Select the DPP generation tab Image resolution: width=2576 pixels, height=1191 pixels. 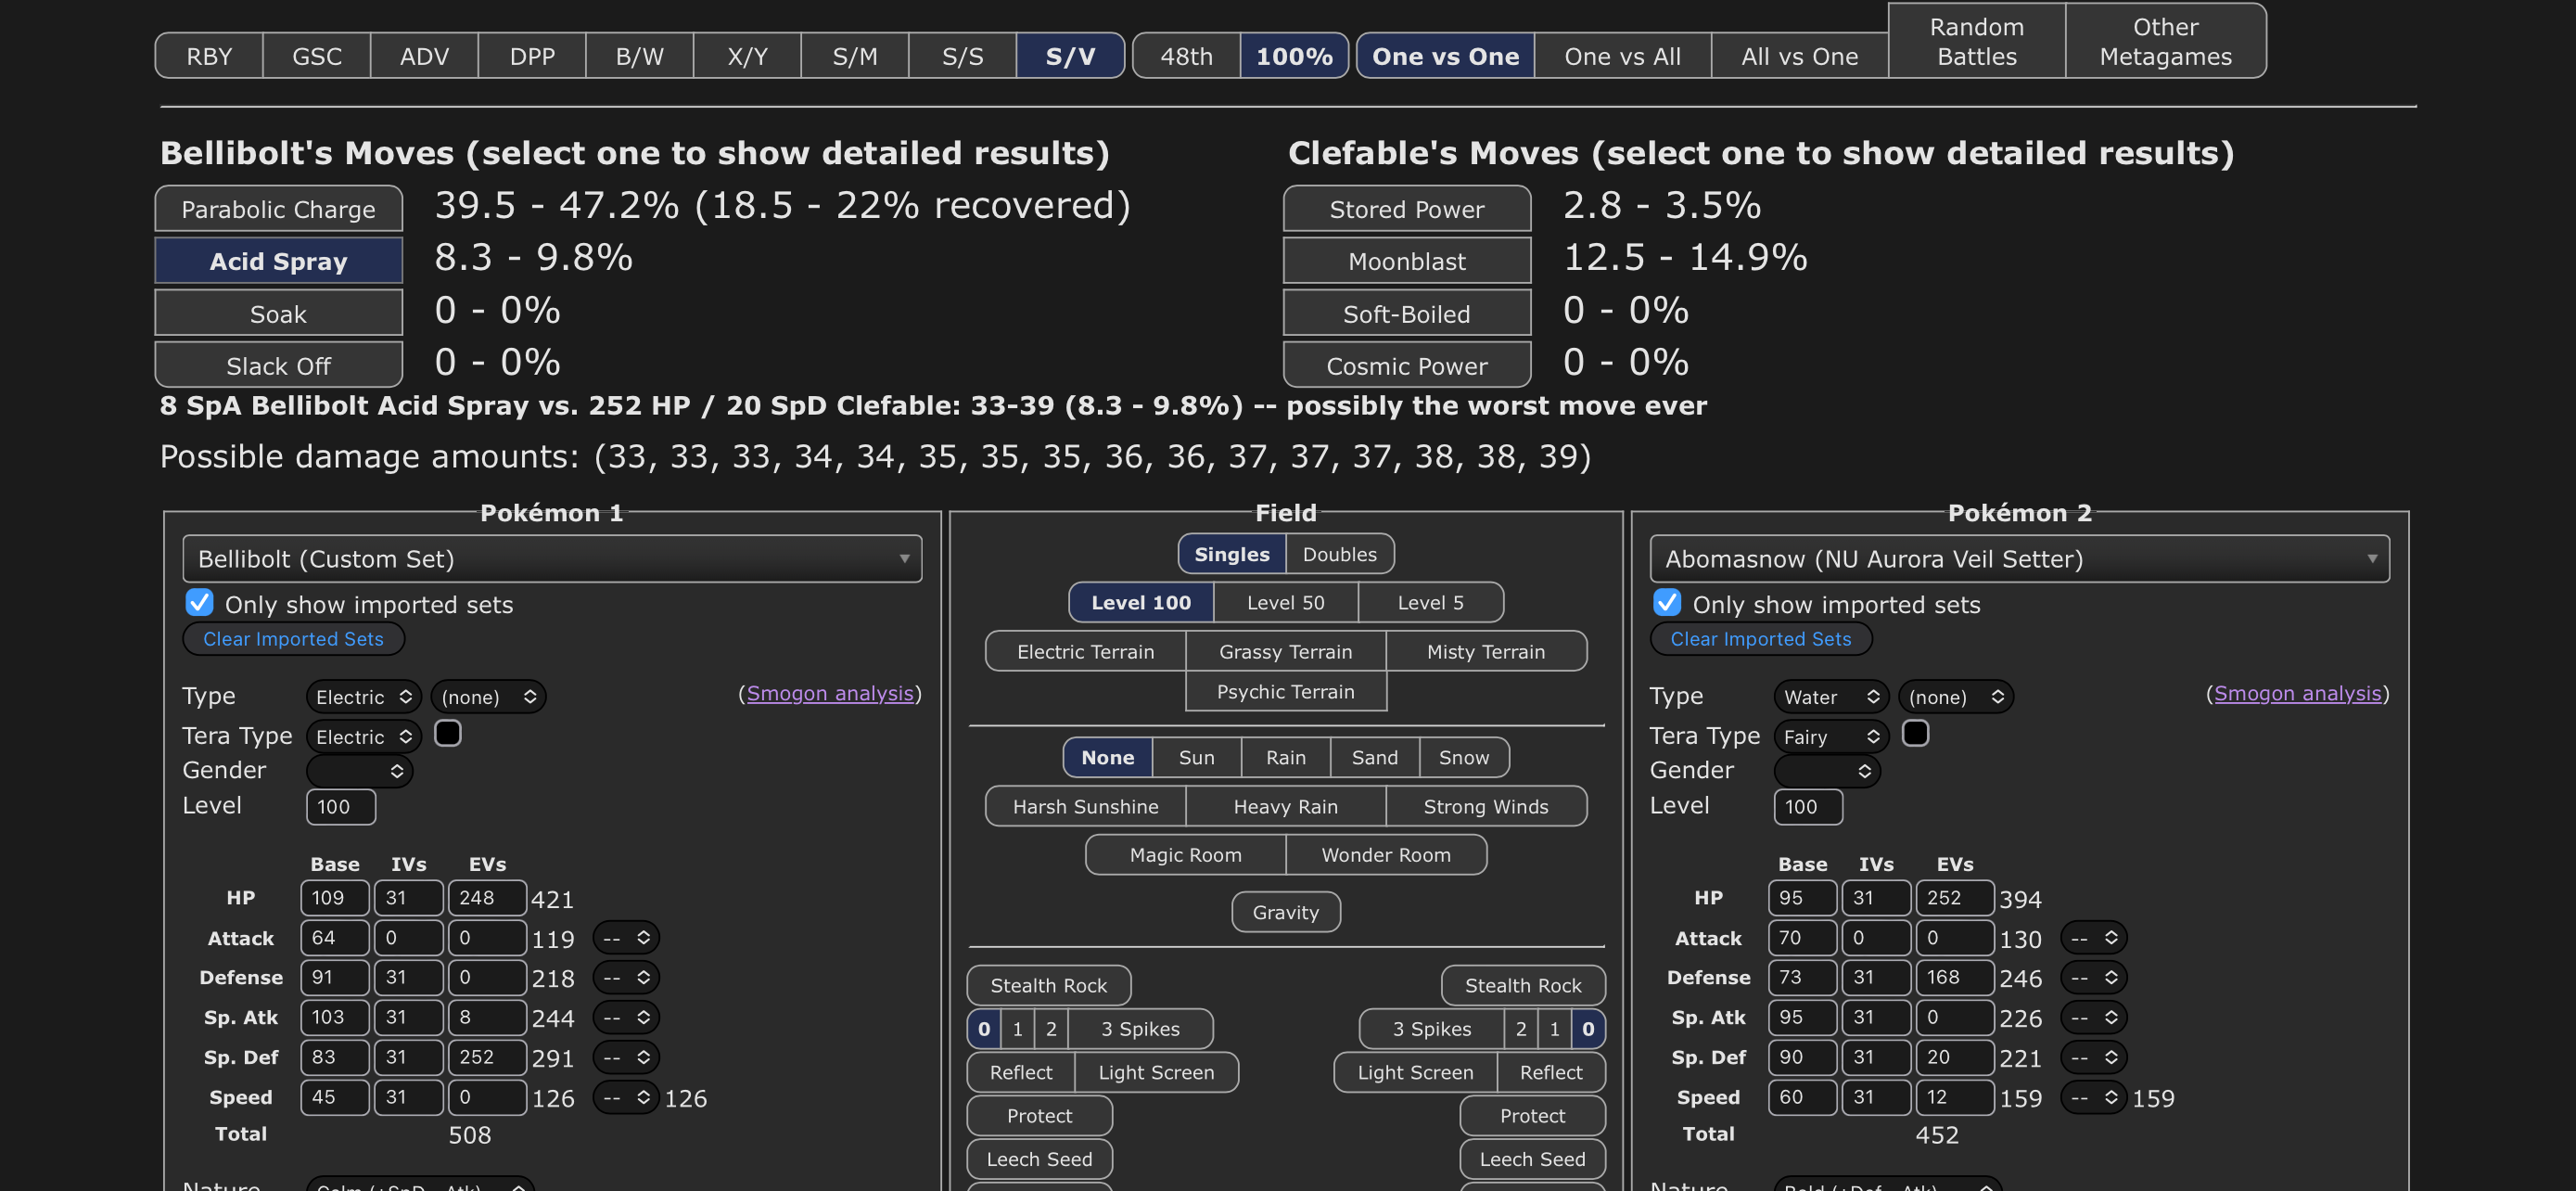point(532,56)
